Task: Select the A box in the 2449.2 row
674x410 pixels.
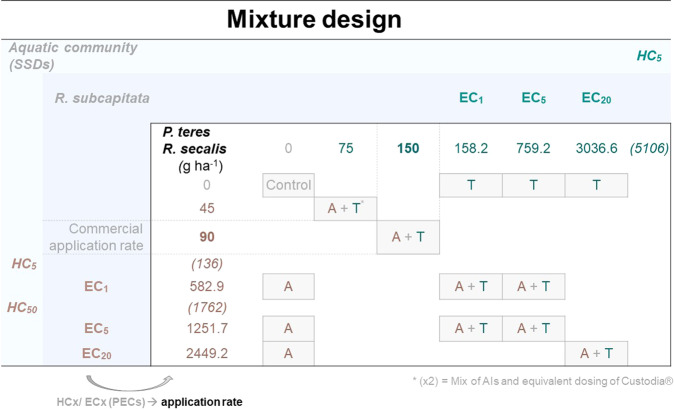Action: point(288,351)
